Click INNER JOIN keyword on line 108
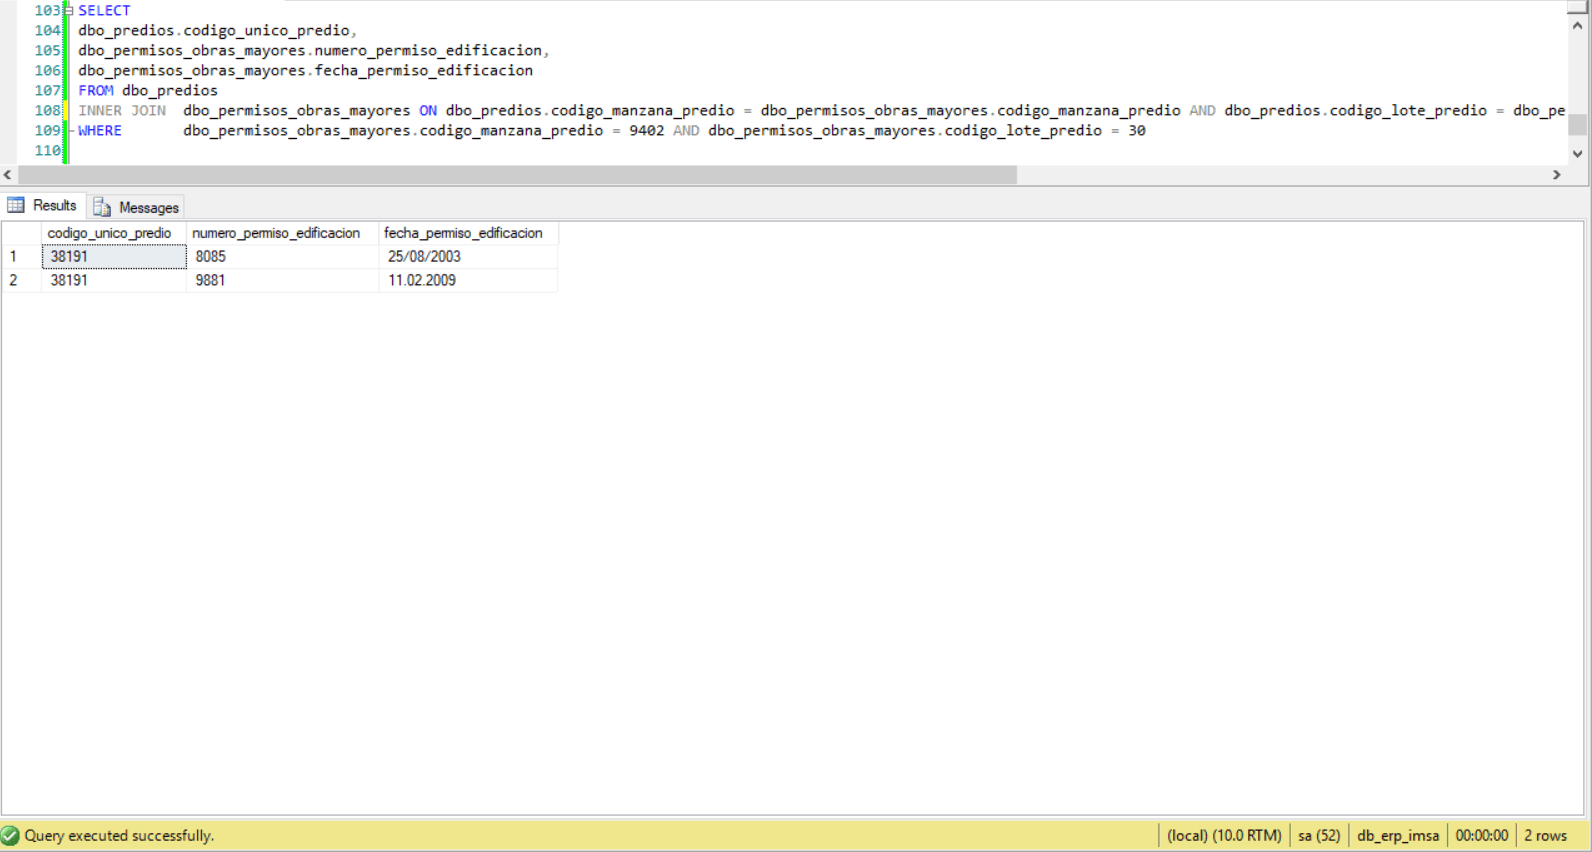The image size is (1592, 852). click(x=122, y=110)
